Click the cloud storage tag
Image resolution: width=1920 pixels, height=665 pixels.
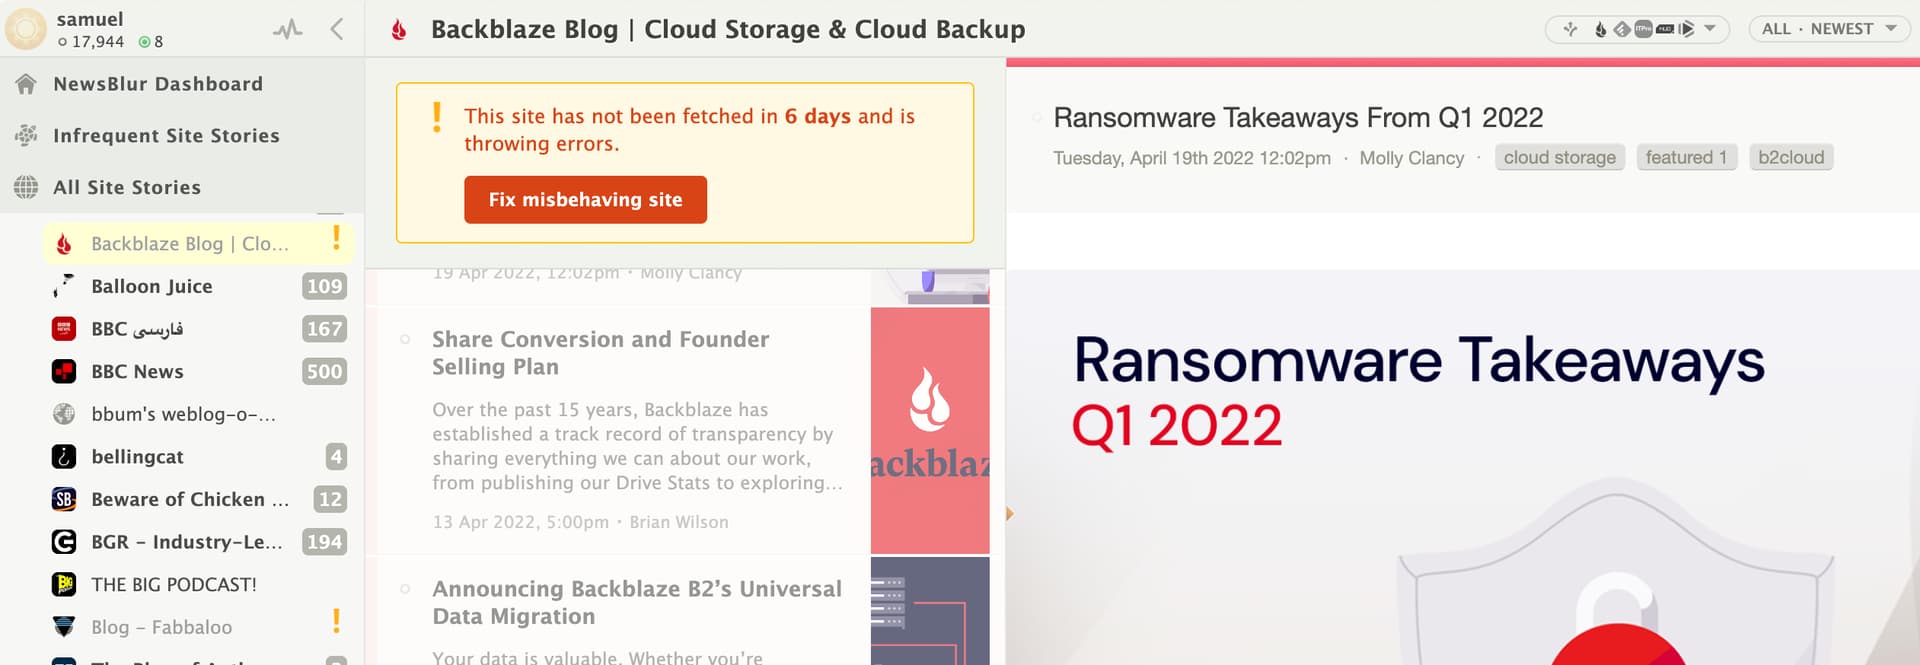click(x=1559, y=158)
